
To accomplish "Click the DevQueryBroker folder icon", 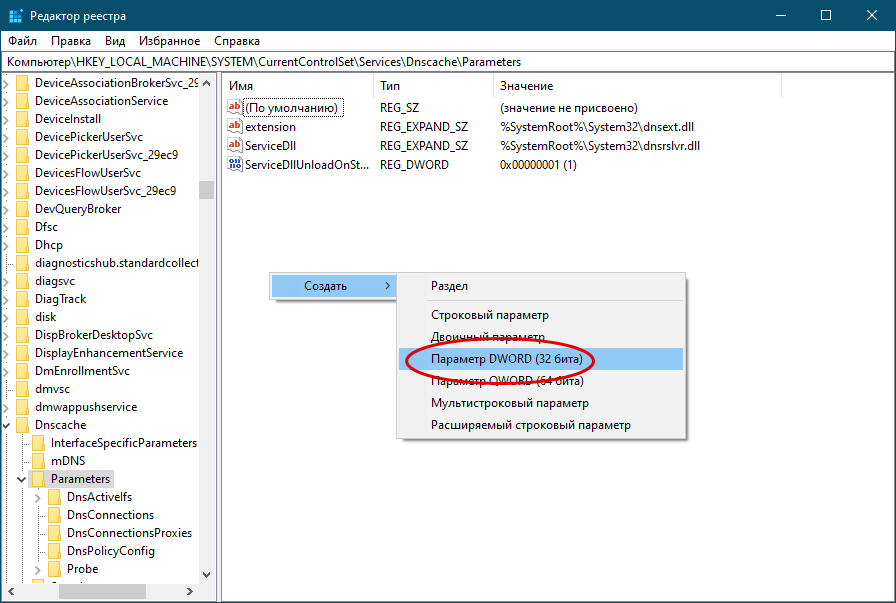I will (x=22, y=209).
